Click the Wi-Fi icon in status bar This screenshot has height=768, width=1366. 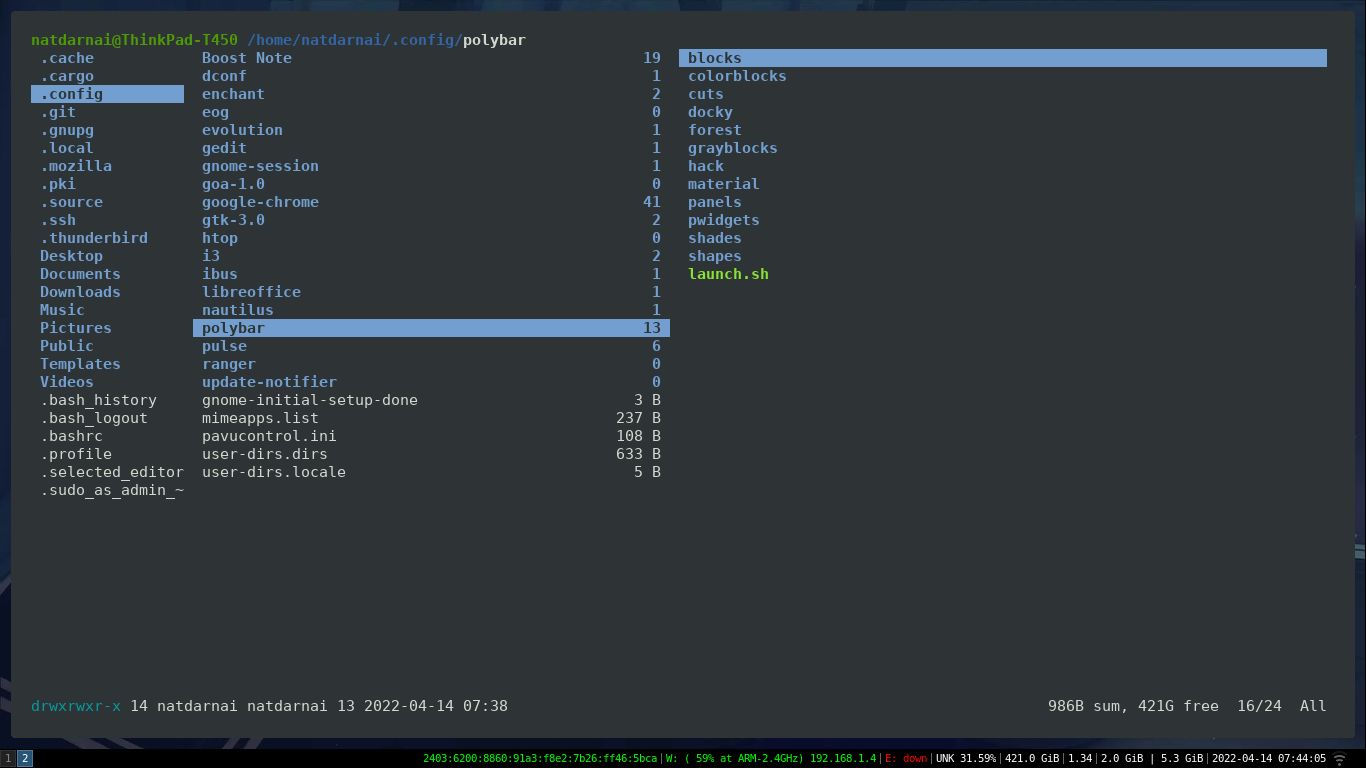coord(1340,759)
